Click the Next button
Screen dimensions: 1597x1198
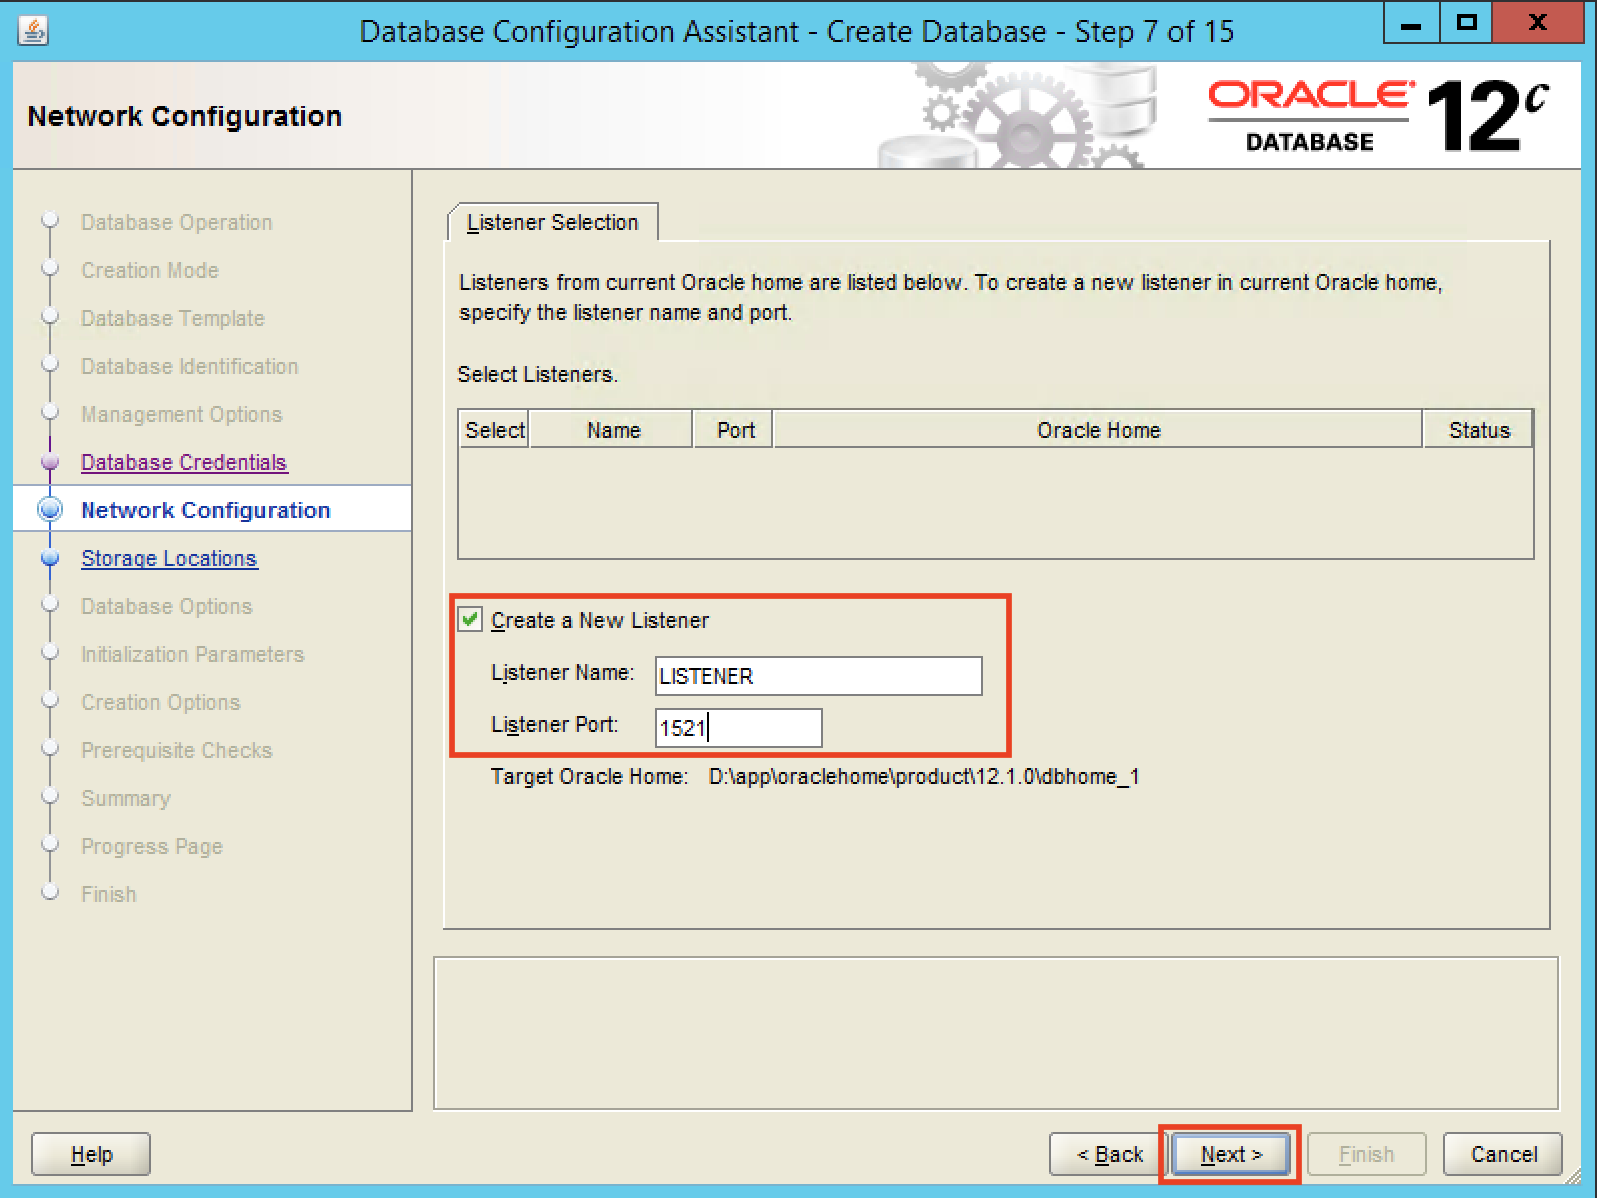(x=1231, y=1154)
